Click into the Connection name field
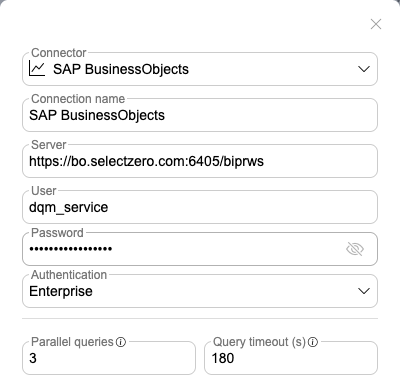 point(200,115)
